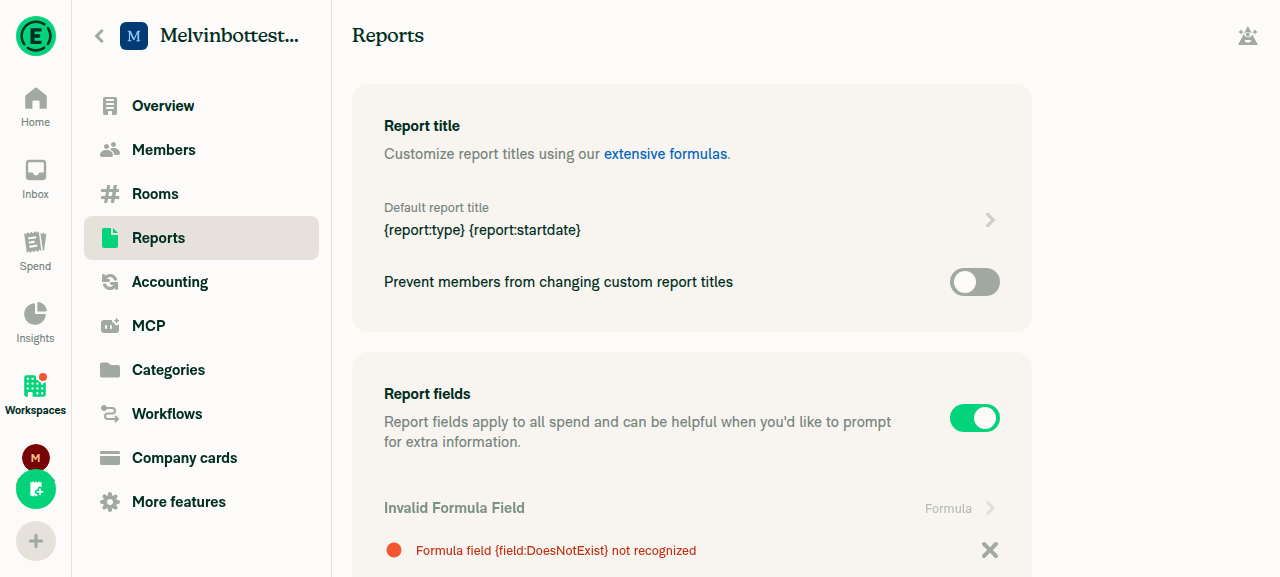
Task: Click the icon at the top-right of Reports
Action: point(1247,36)
